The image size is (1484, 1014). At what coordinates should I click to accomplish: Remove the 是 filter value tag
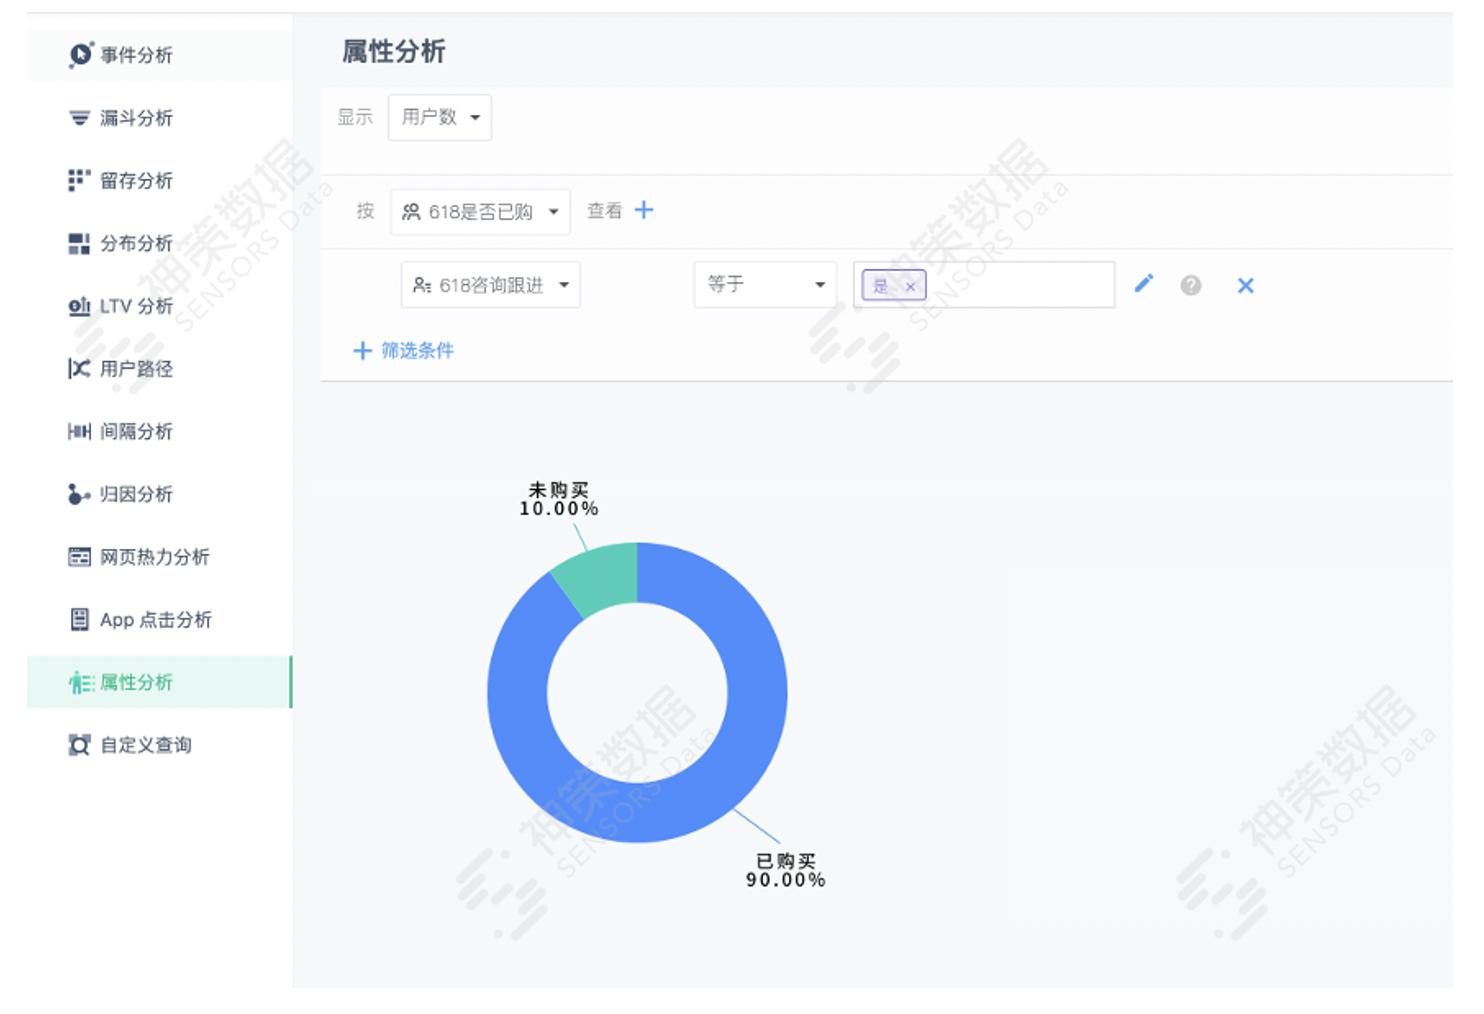[x=910, y=286]
